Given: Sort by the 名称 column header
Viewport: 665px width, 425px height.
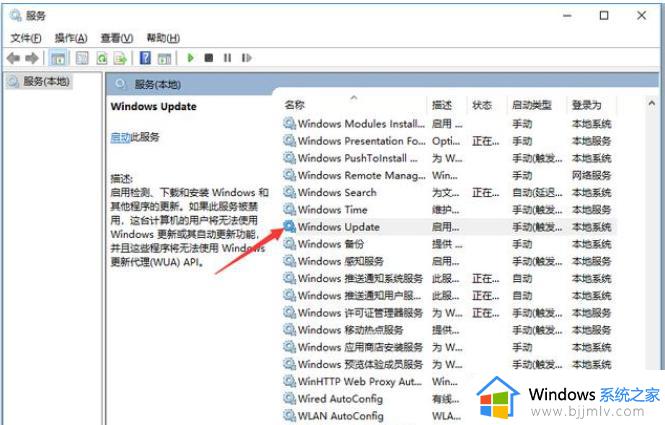Looking at the screenshot, I should (295, 105).
